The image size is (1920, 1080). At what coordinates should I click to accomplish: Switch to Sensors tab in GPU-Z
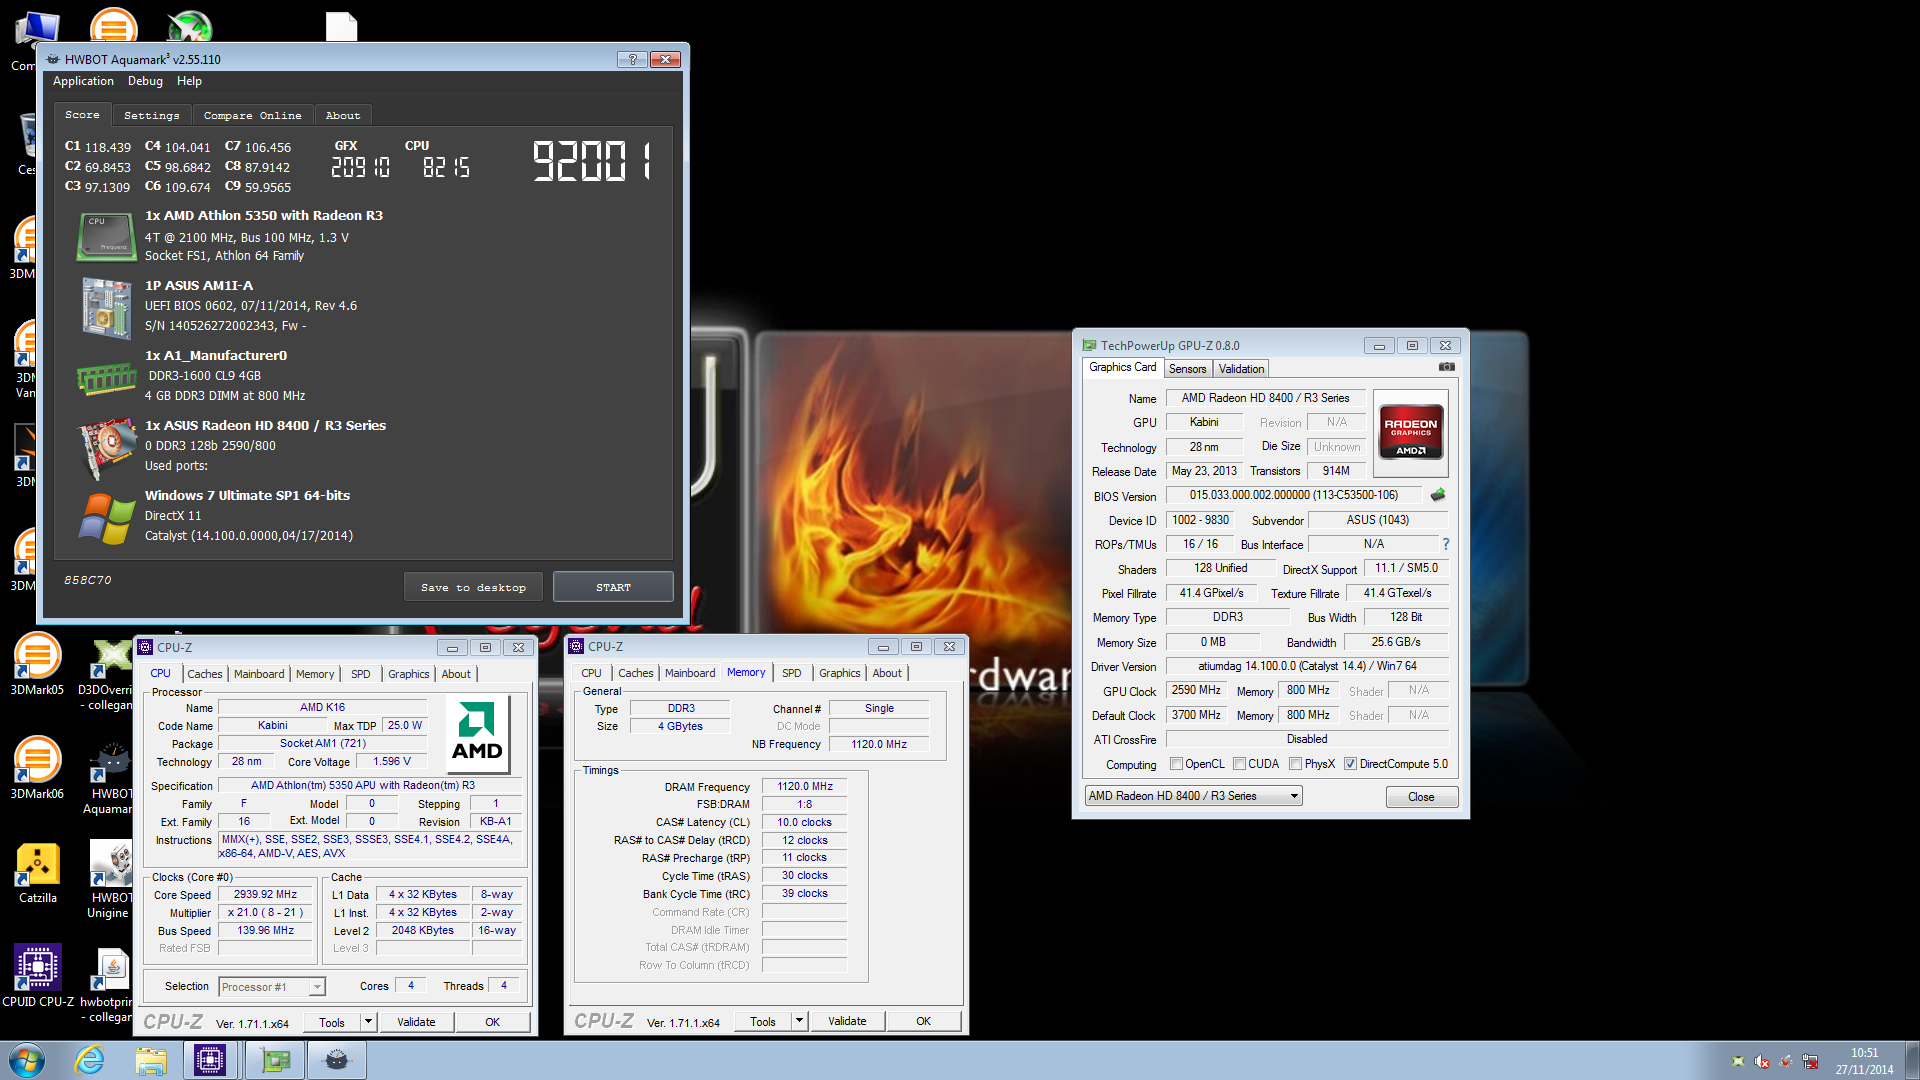[1188, 369]
